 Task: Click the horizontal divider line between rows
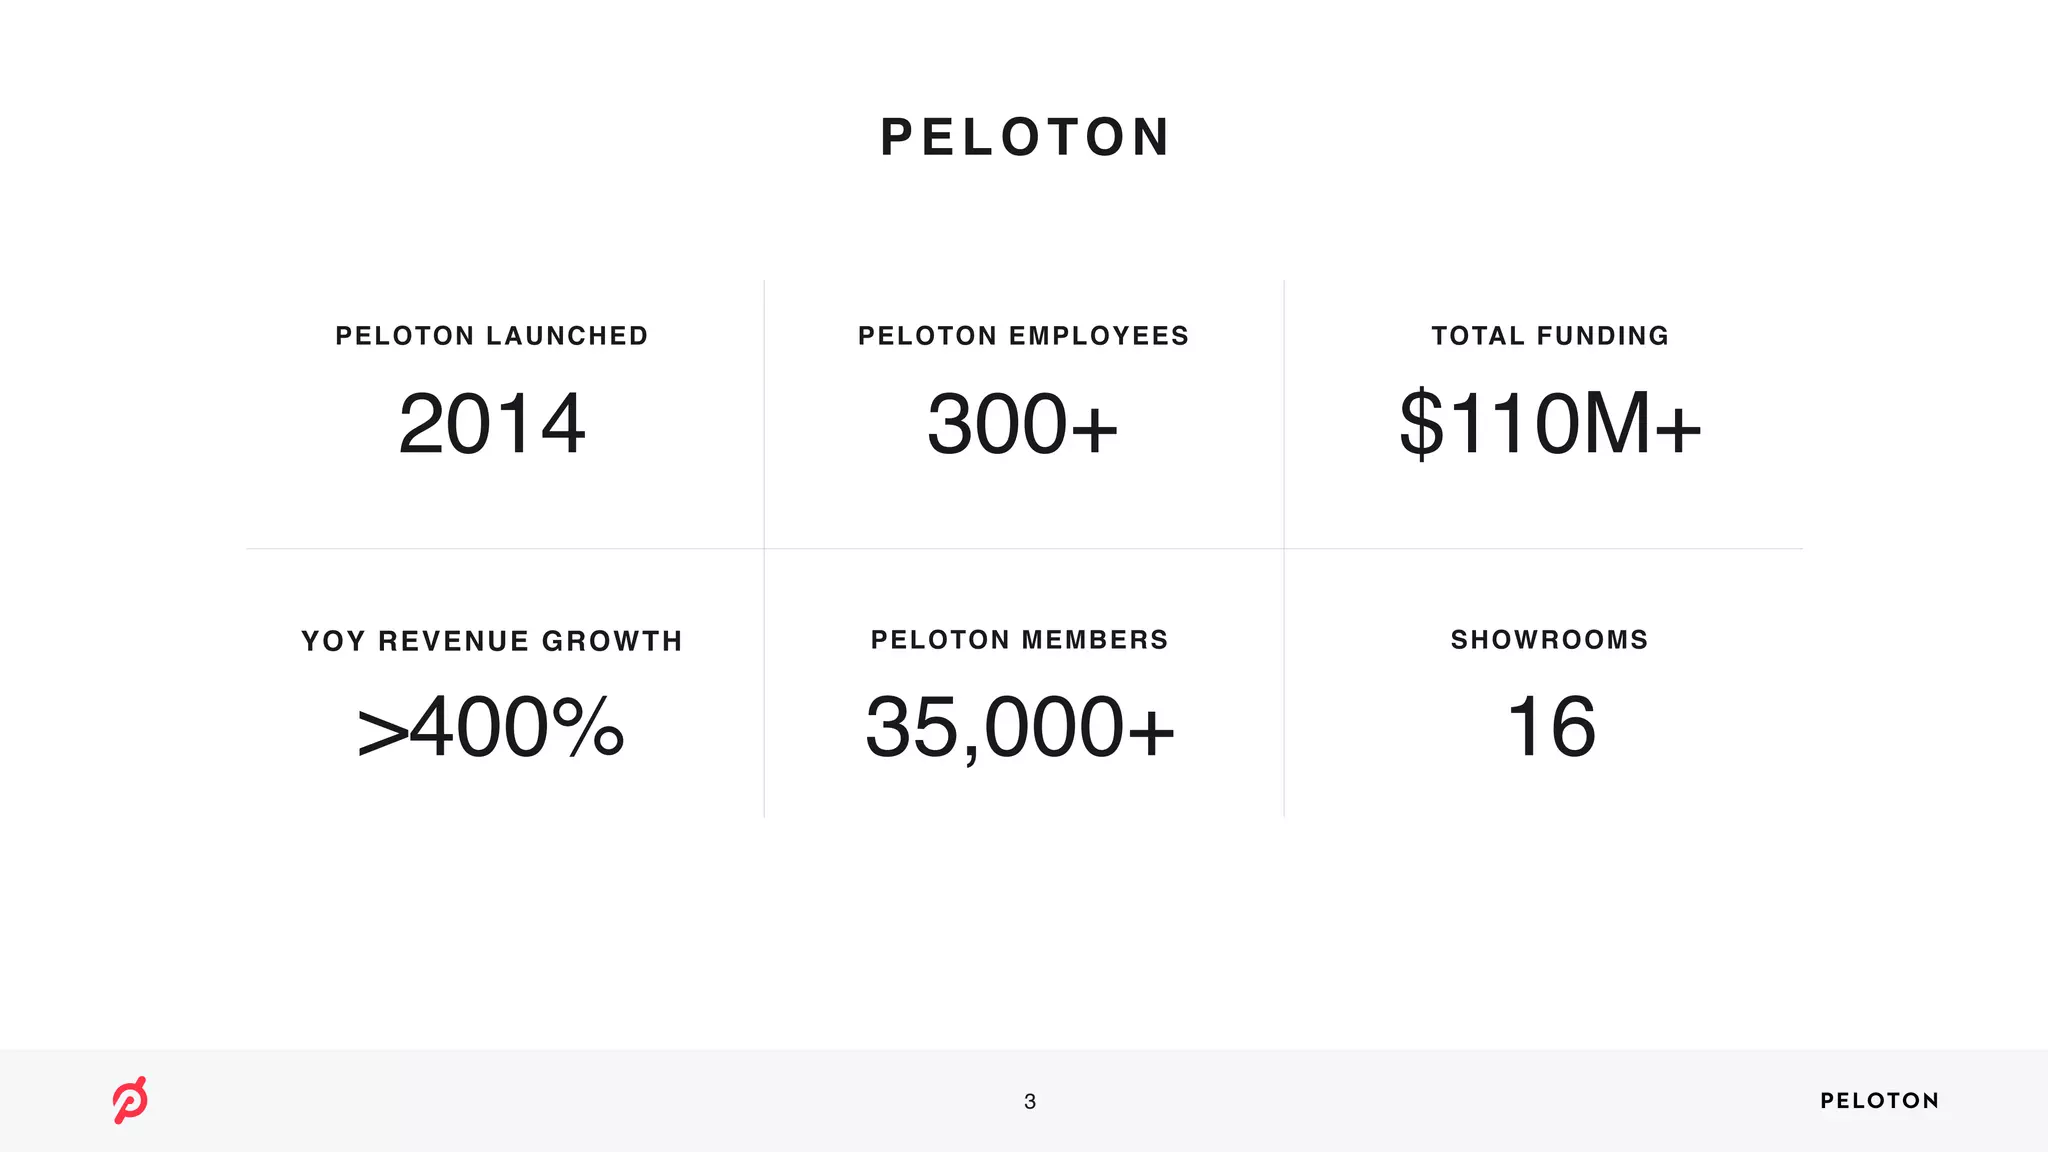tap(1024, 548)
